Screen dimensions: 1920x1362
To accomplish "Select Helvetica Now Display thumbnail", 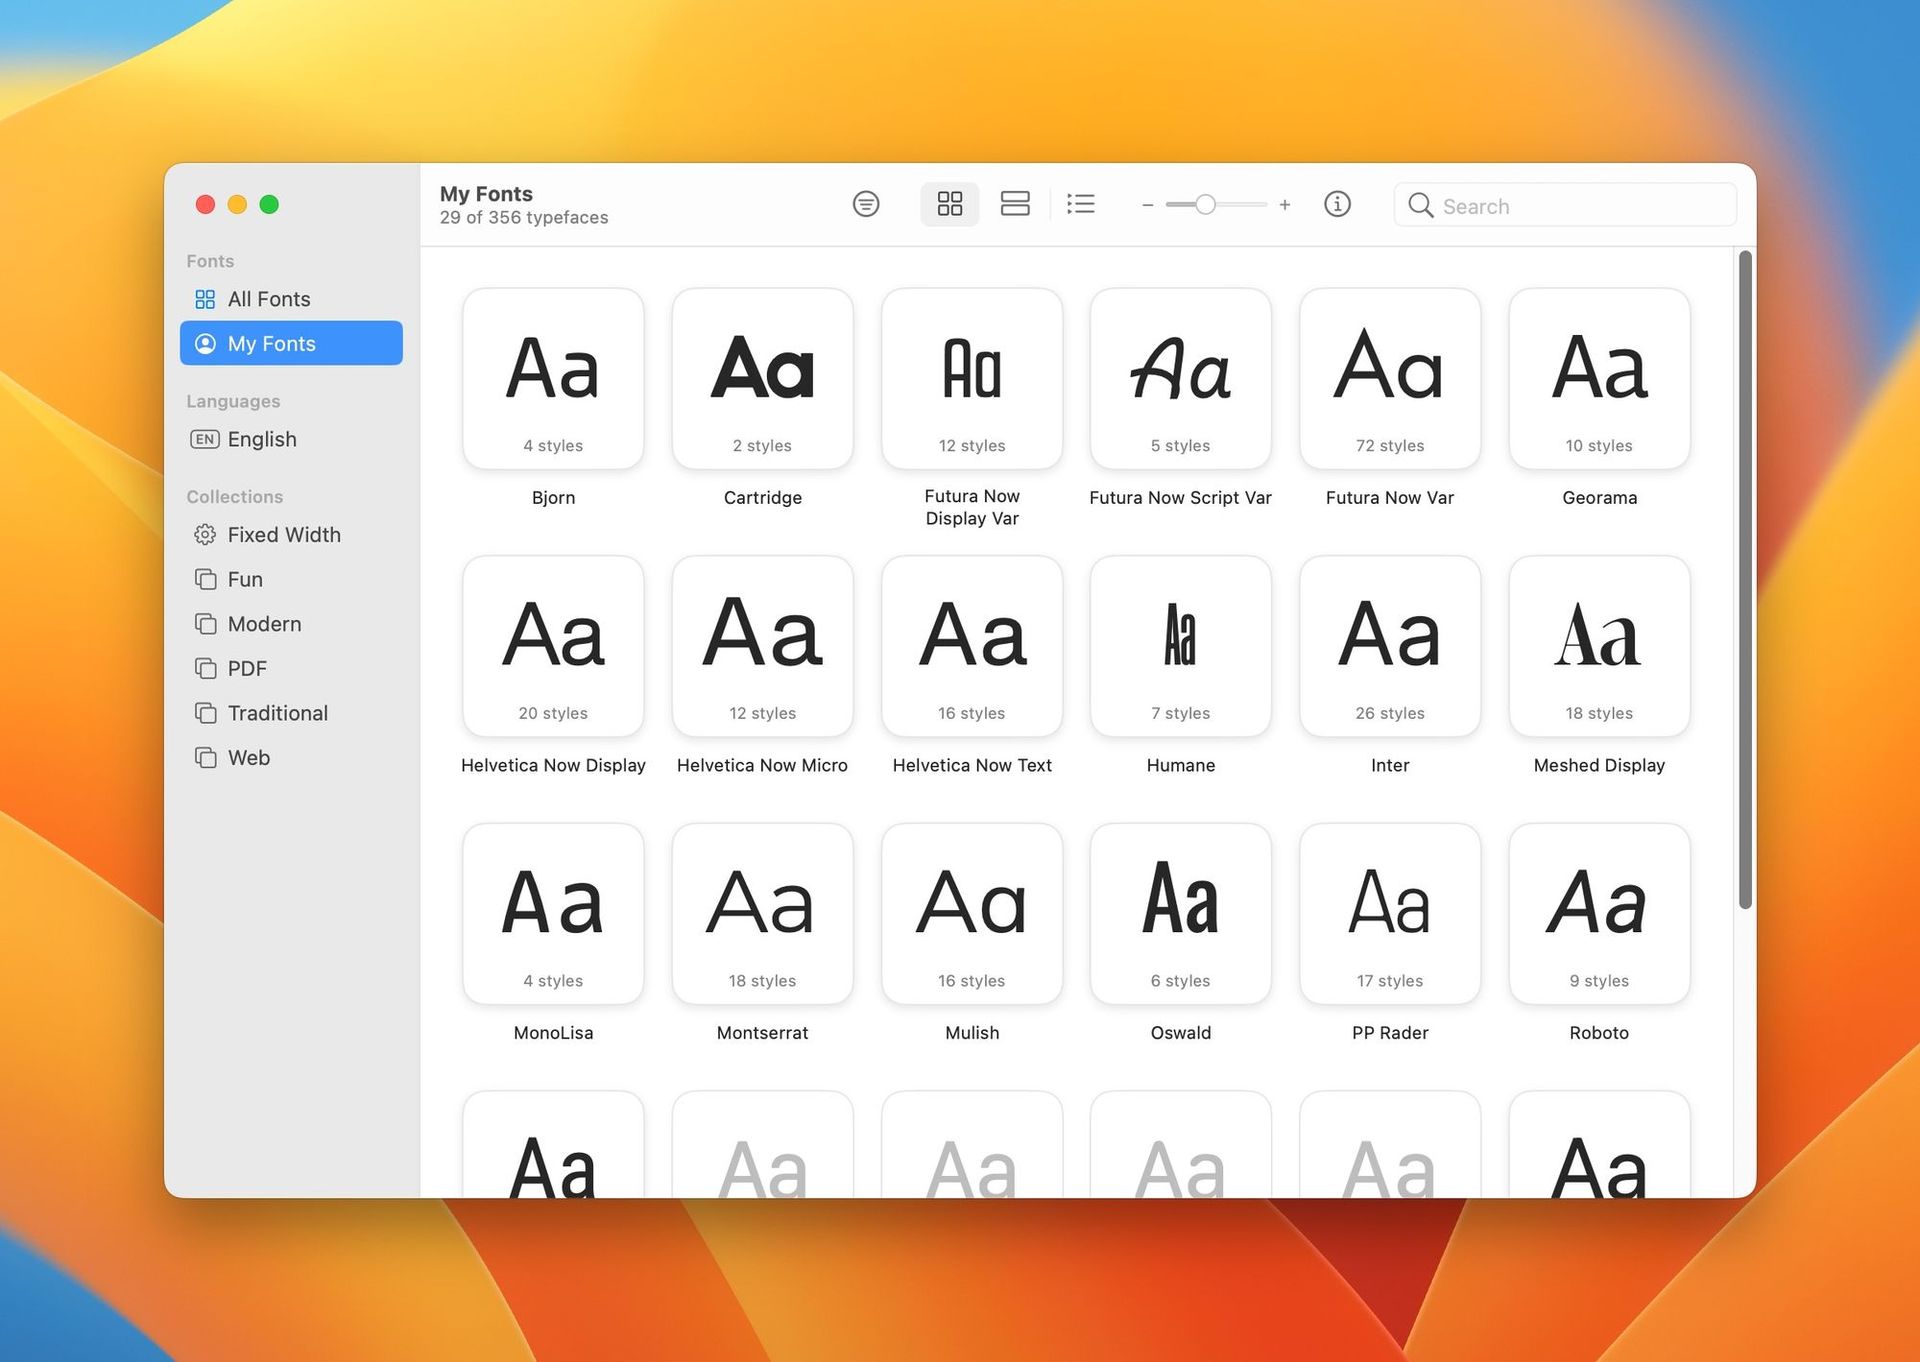I will pyautogui.click(x=553, y=647).
